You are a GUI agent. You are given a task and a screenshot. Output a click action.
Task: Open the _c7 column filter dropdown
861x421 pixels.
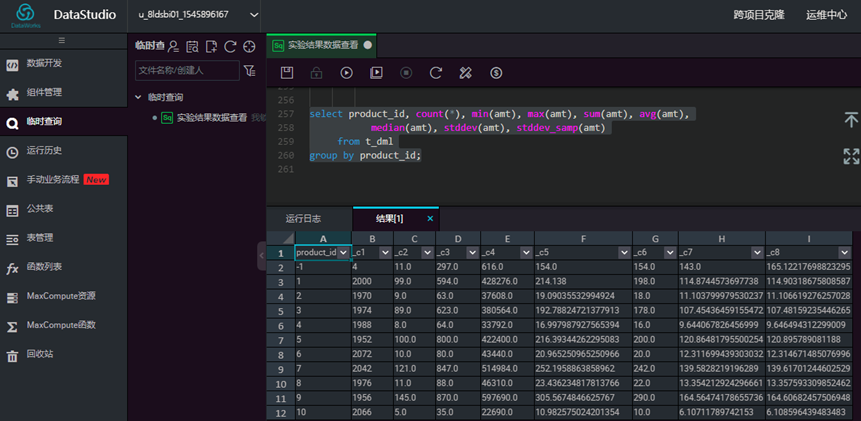pyautogui.click(x=757, y=252)
